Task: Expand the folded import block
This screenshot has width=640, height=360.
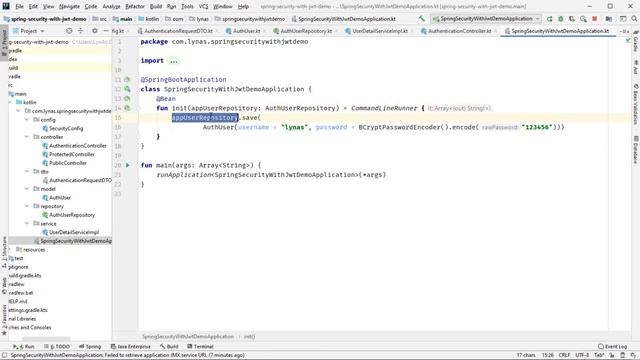Action: [174, 61]
